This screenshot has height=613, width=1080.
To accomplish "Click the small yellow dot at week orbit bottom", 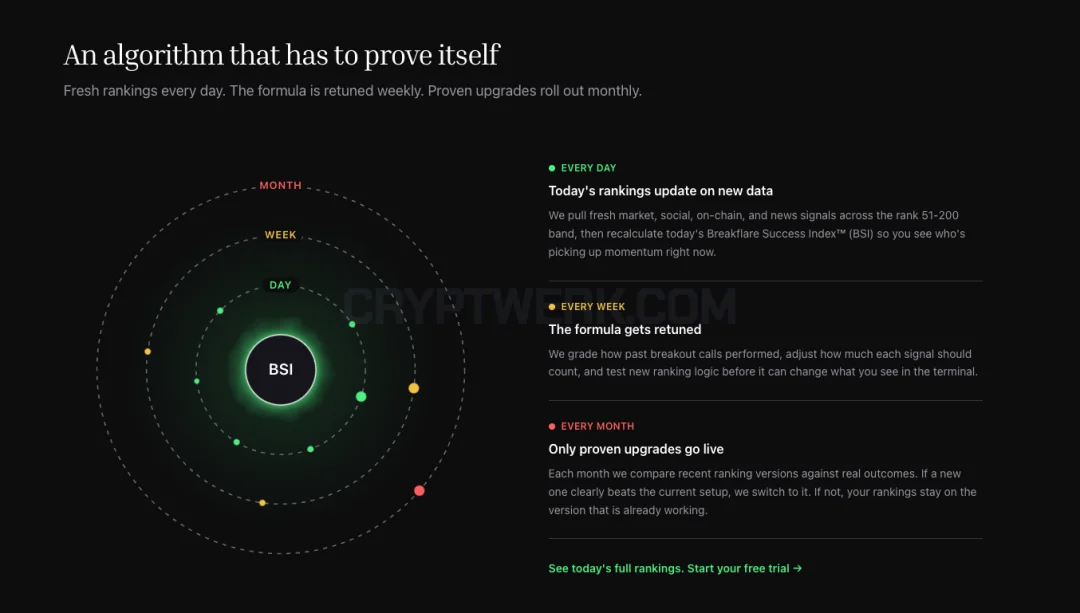I will (262, 503).
